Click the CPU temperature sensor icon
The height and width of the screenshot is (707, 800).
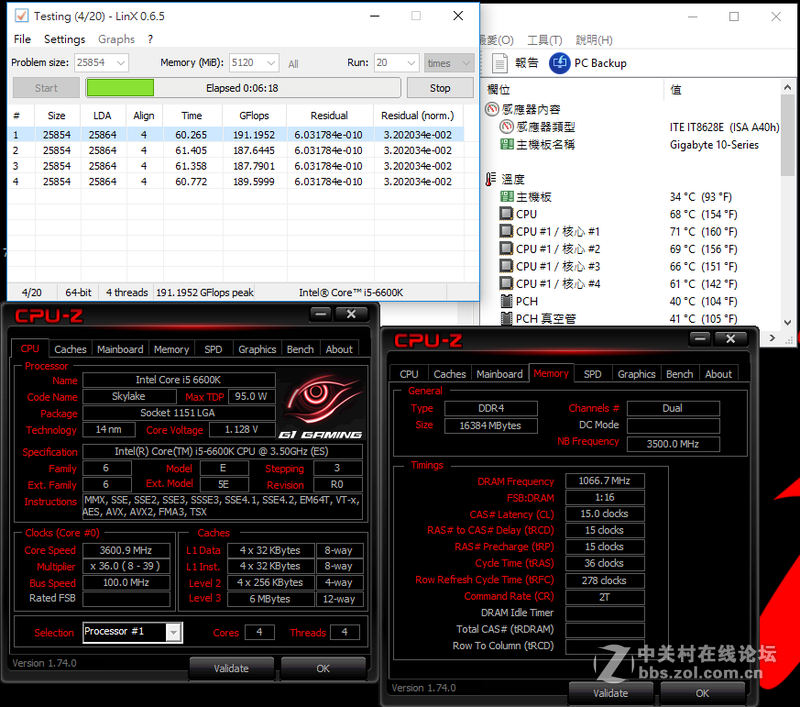coord(506,214)
